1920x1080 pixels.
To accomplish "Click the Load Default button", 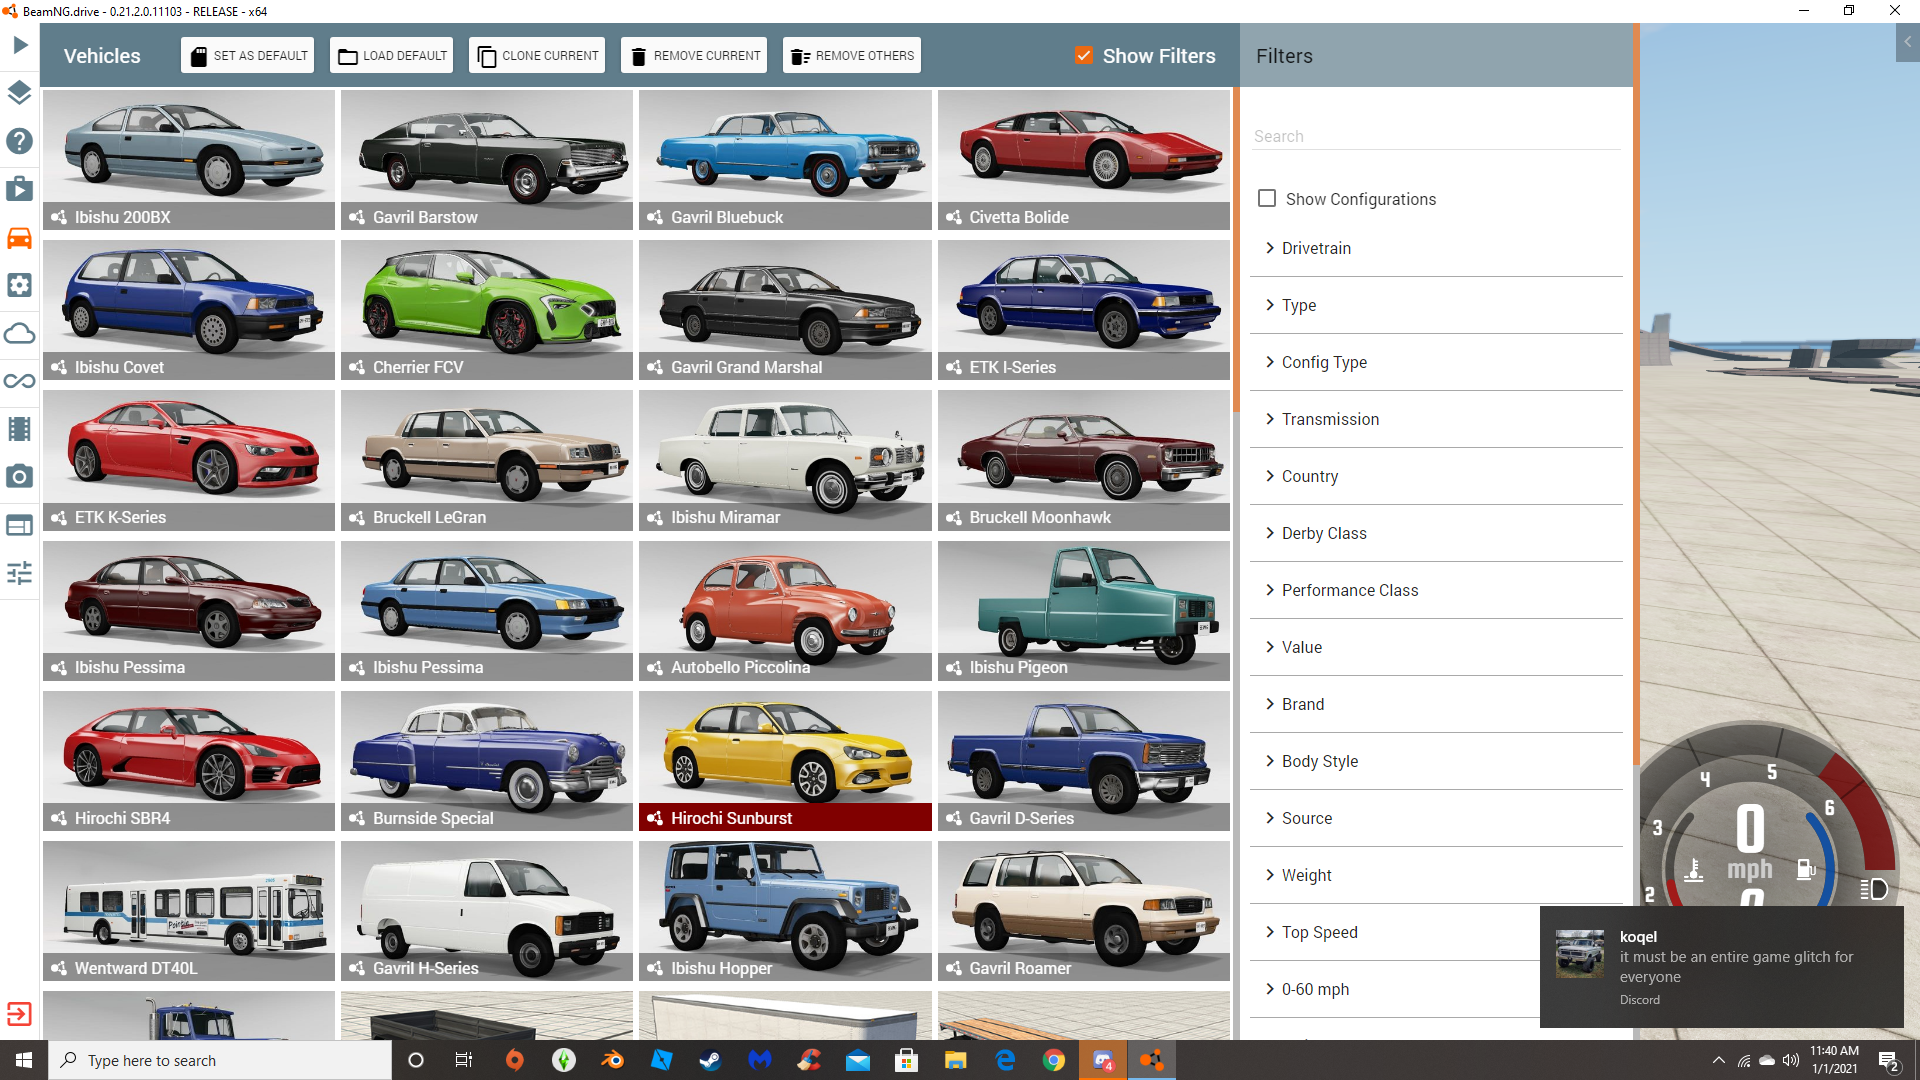I will pyautogui.click(x=392, y=55).
